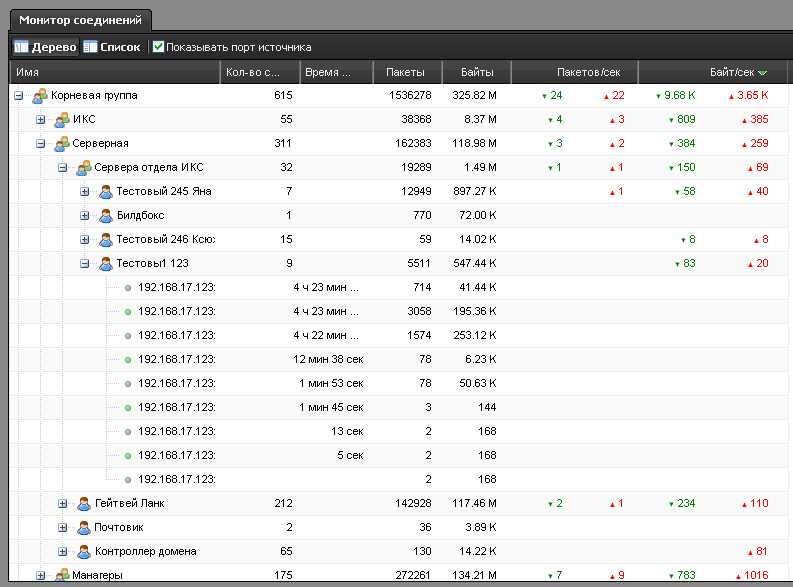Sort by Байт/сек column header
The width and height of the screenshot is (793, 587).
731,73
